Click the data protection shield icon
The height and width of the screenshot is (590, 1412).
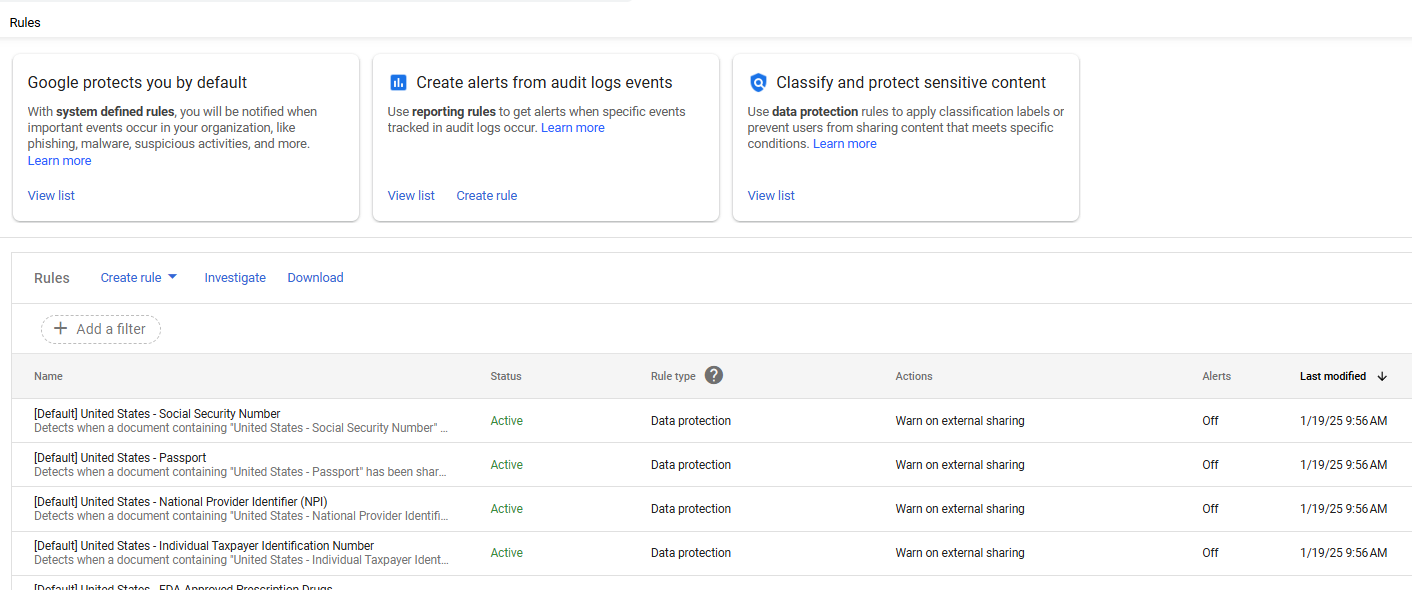point(758,83)
